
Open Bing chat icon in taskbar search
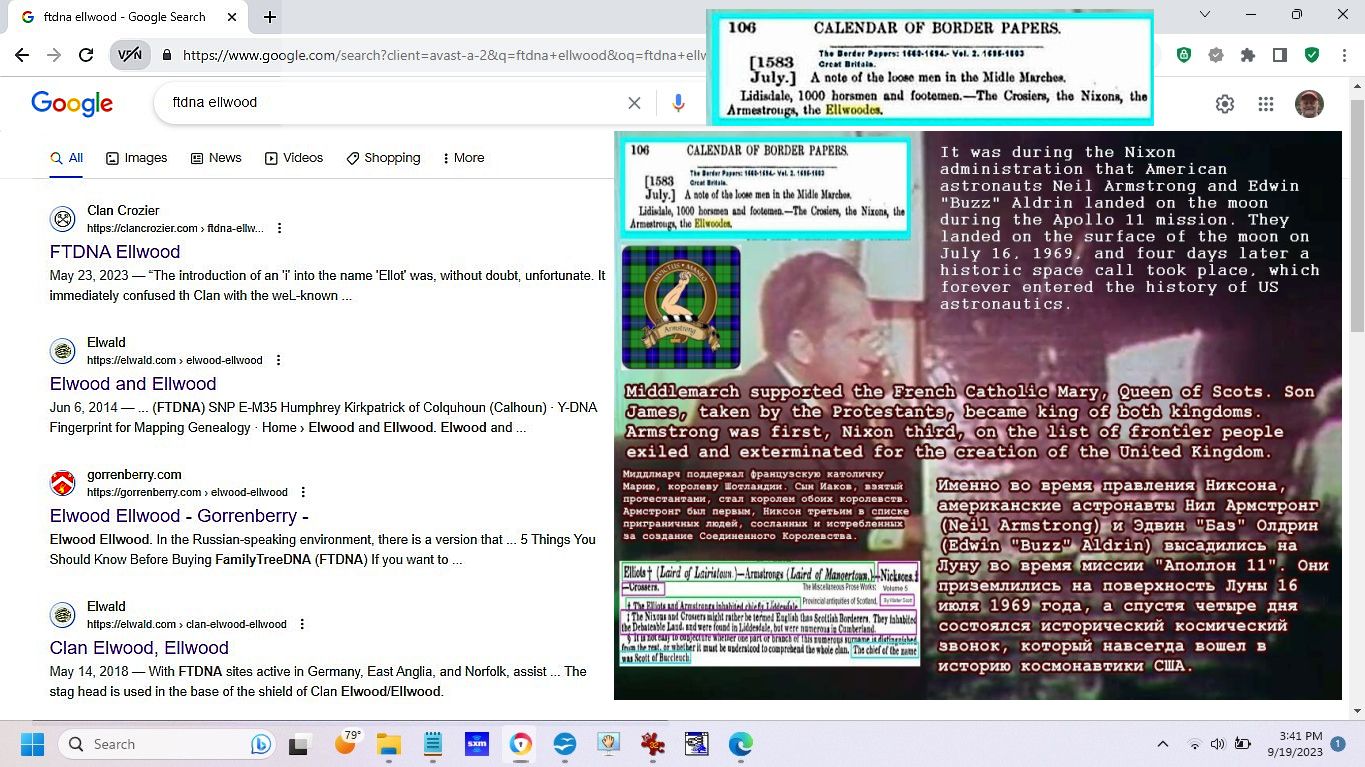[x=260, y=744]
